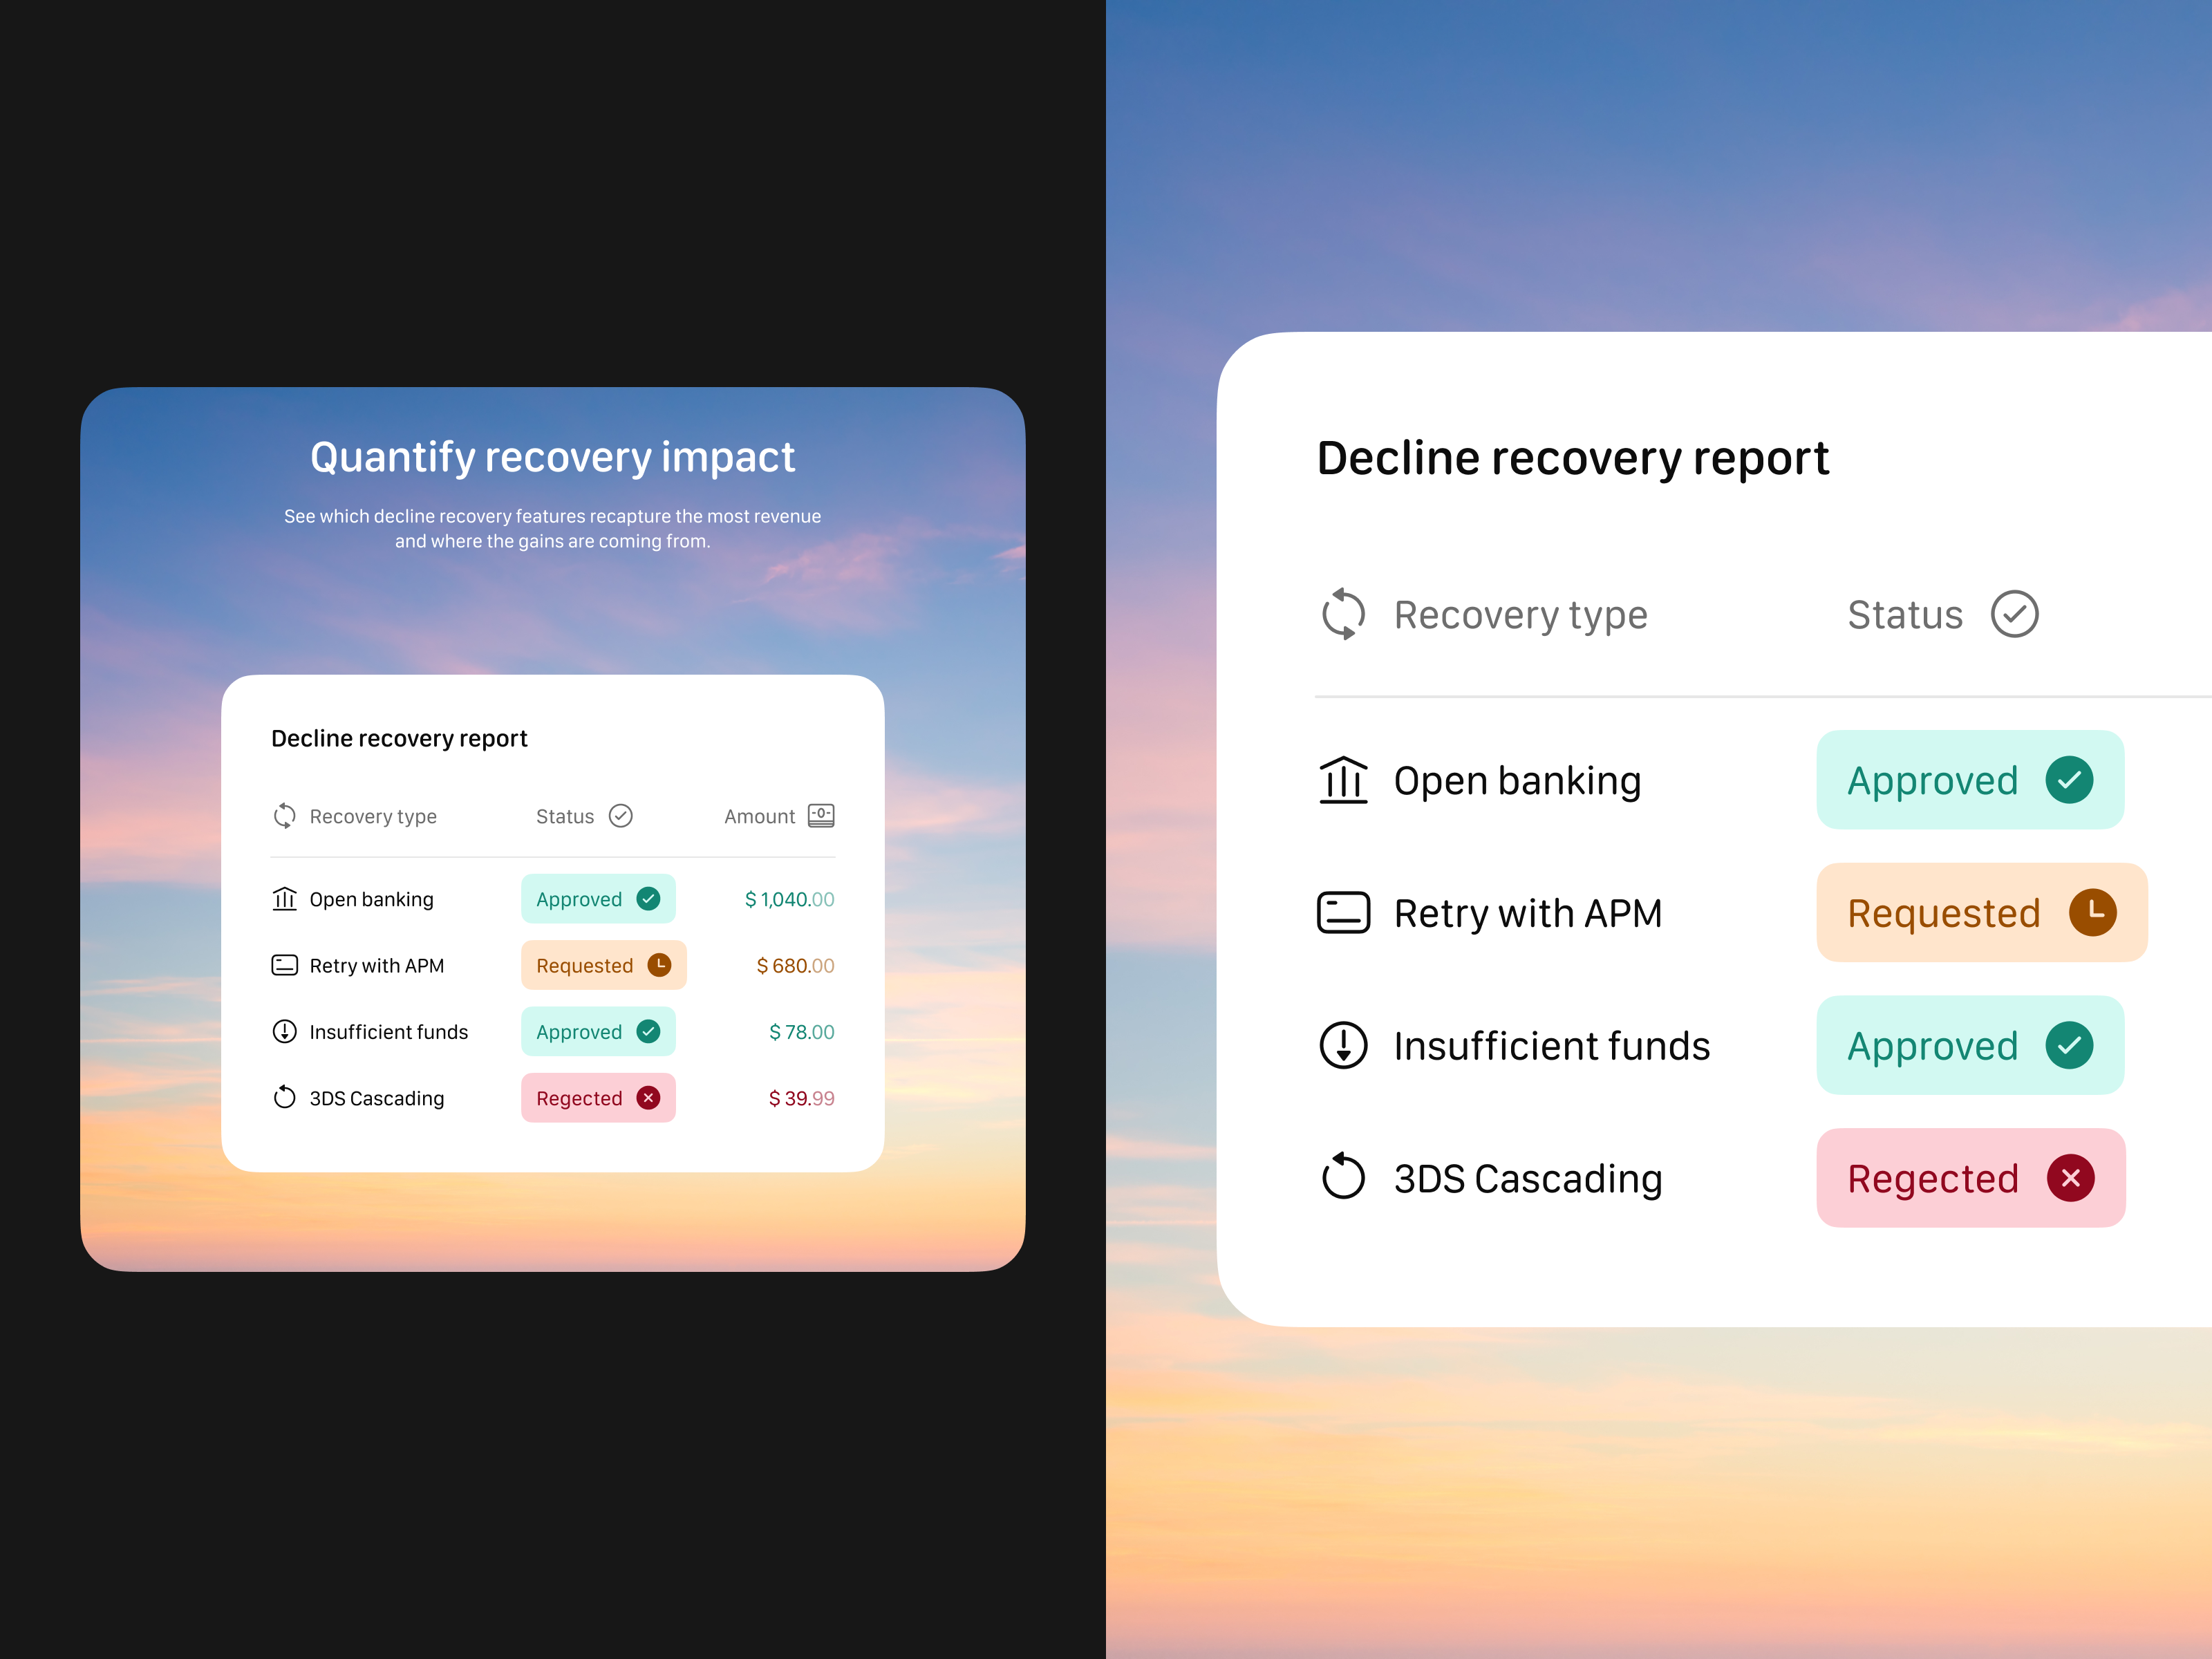Click the Recovery type sync icon in small card header
The image size is (2212, 1659).
285,816
